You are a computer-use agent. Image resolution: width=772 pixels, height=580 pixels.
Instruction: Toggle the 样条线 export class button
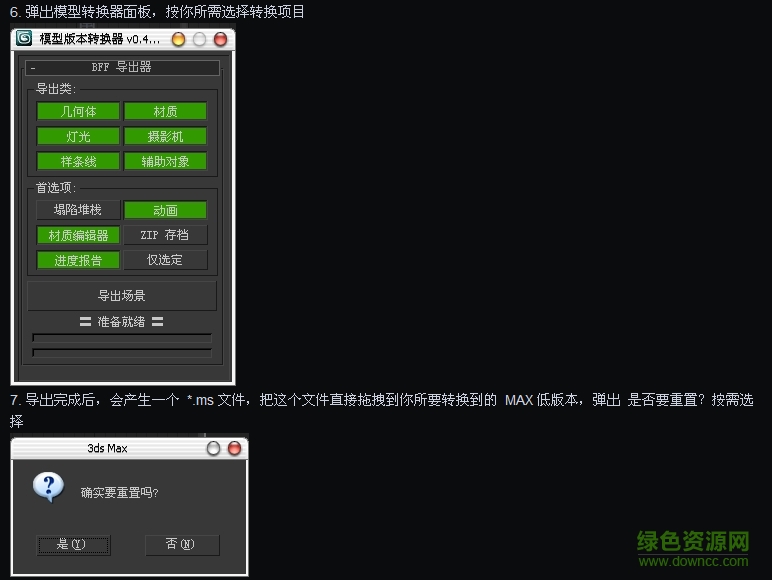click(x=78, y=161)
